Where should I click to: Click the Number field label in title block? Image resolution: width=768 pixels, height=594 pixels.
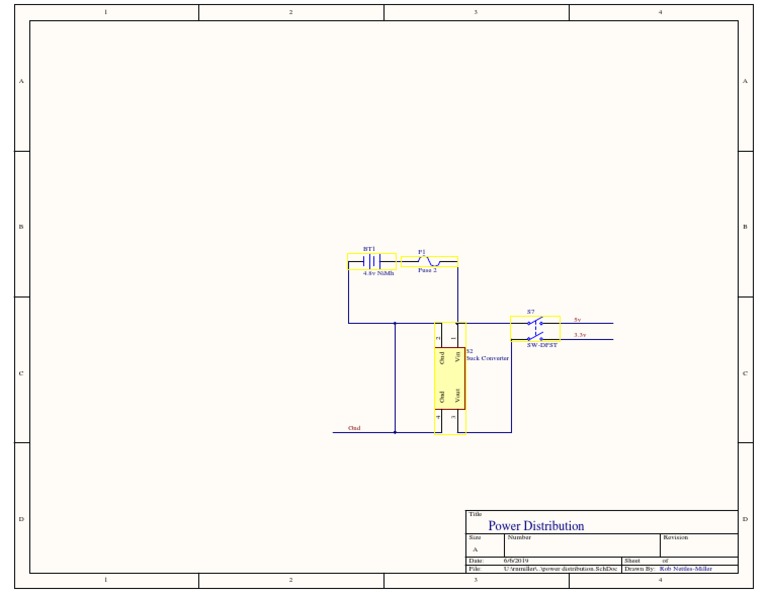pos(519,537)
